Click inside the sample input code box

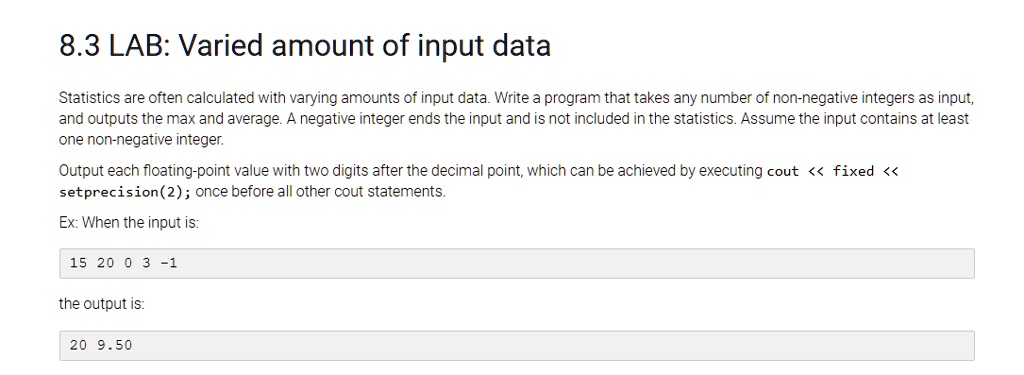click(x=517, y=263)
